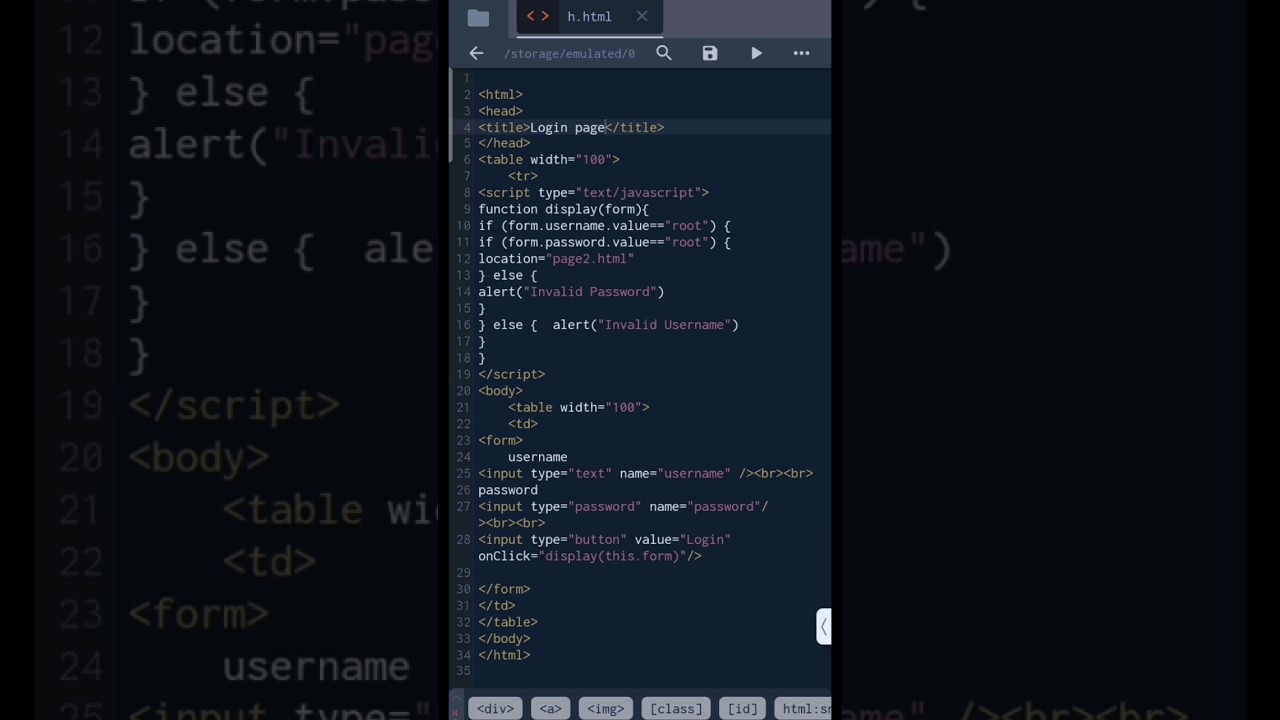Image resolution: width=1280 pixels, height=720 pixels.
Task: Insert the <img> snippet
Action: pos(605,709)
